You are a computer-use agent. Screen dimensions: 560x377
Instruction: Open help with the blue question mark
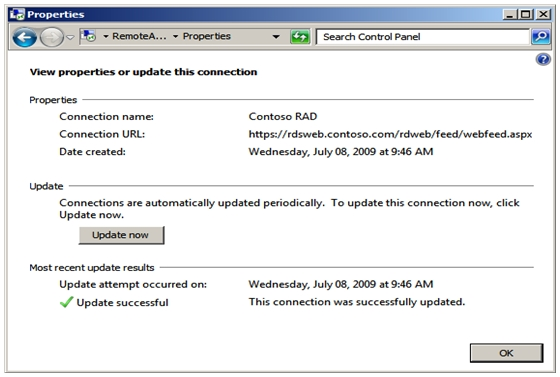coord(543,59)
